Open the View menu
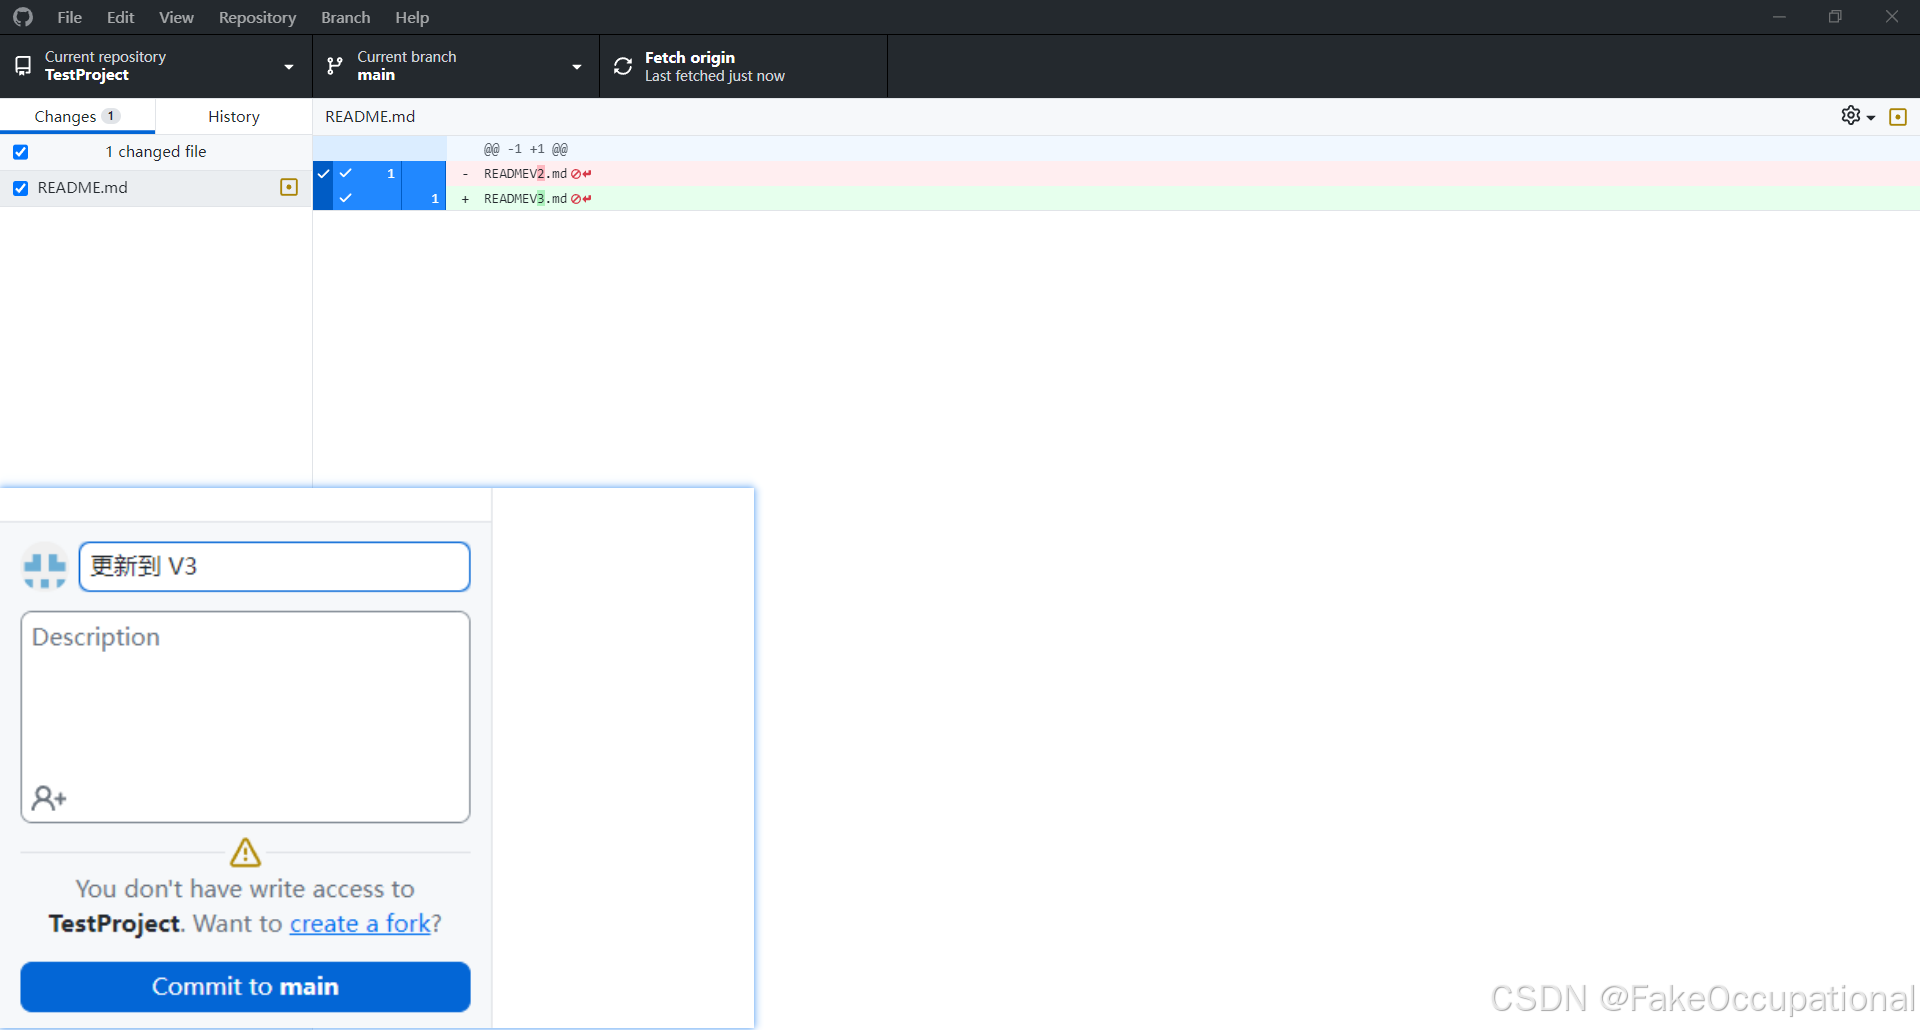The image size is (1920, 1030). click(176, 17)
